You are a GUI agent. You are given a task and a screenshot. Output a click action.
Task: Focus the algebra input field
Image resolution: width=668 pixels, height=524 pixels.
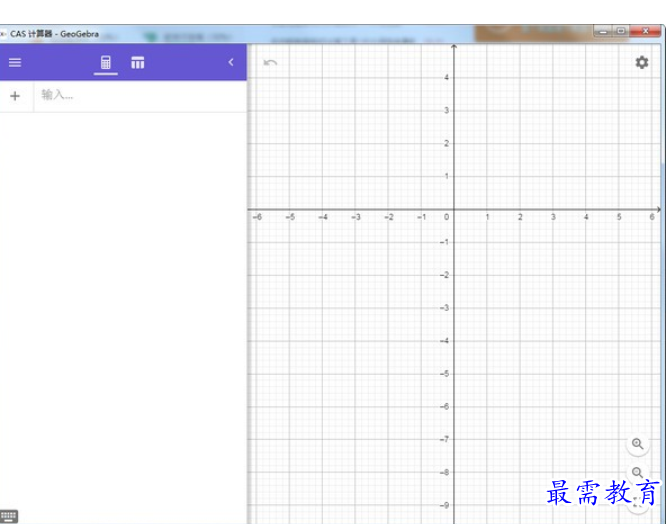(x=140, y=95)
